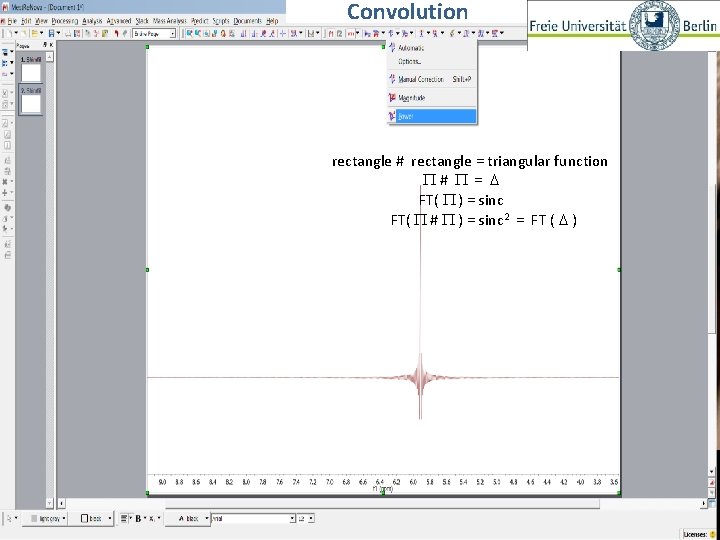
Task: Select the crosshair cursor tool icon
Action: 283,33
